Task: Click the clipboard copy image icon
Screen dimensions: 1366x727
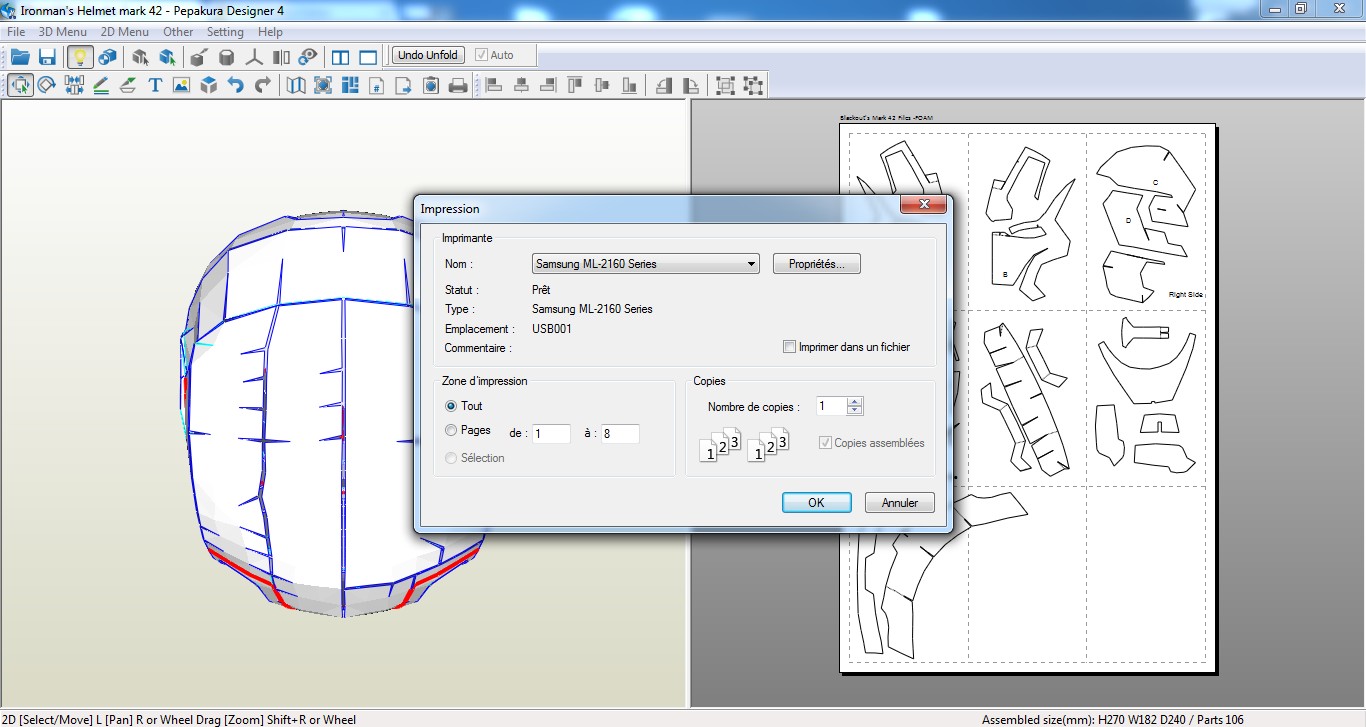Action: pyautogui.click(x=431, y=86)
